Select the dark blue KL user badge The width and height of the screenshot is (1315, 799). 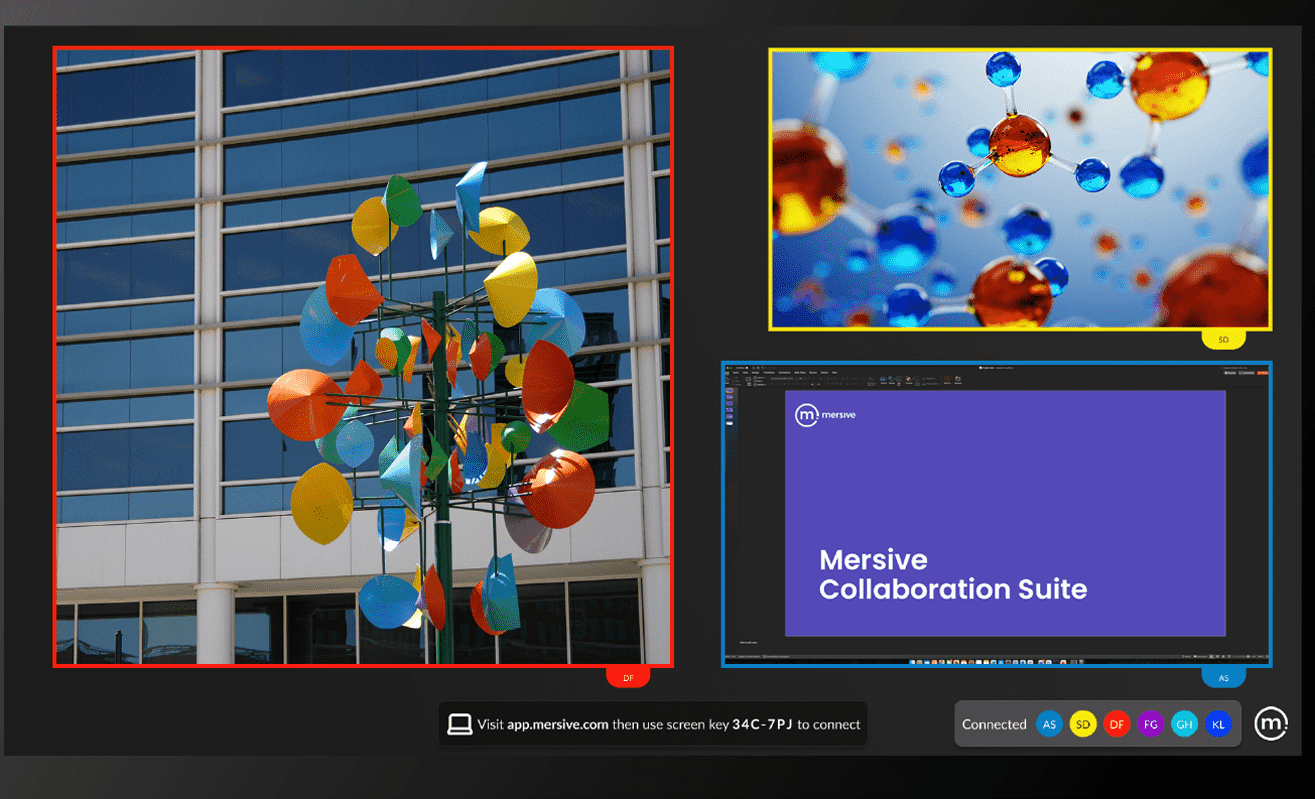point(1217,724)
